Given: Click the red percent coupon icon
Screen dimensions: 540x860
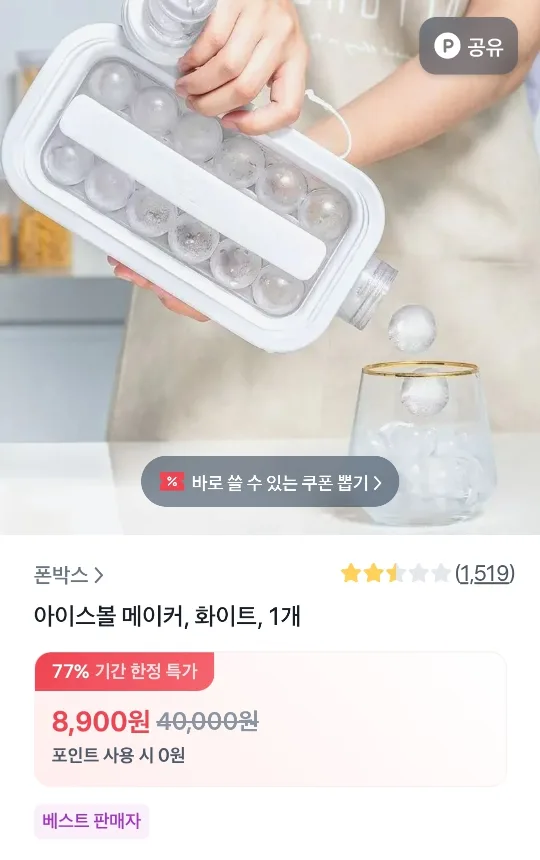Looking at the screenshot, I should [x=172, y=482].
